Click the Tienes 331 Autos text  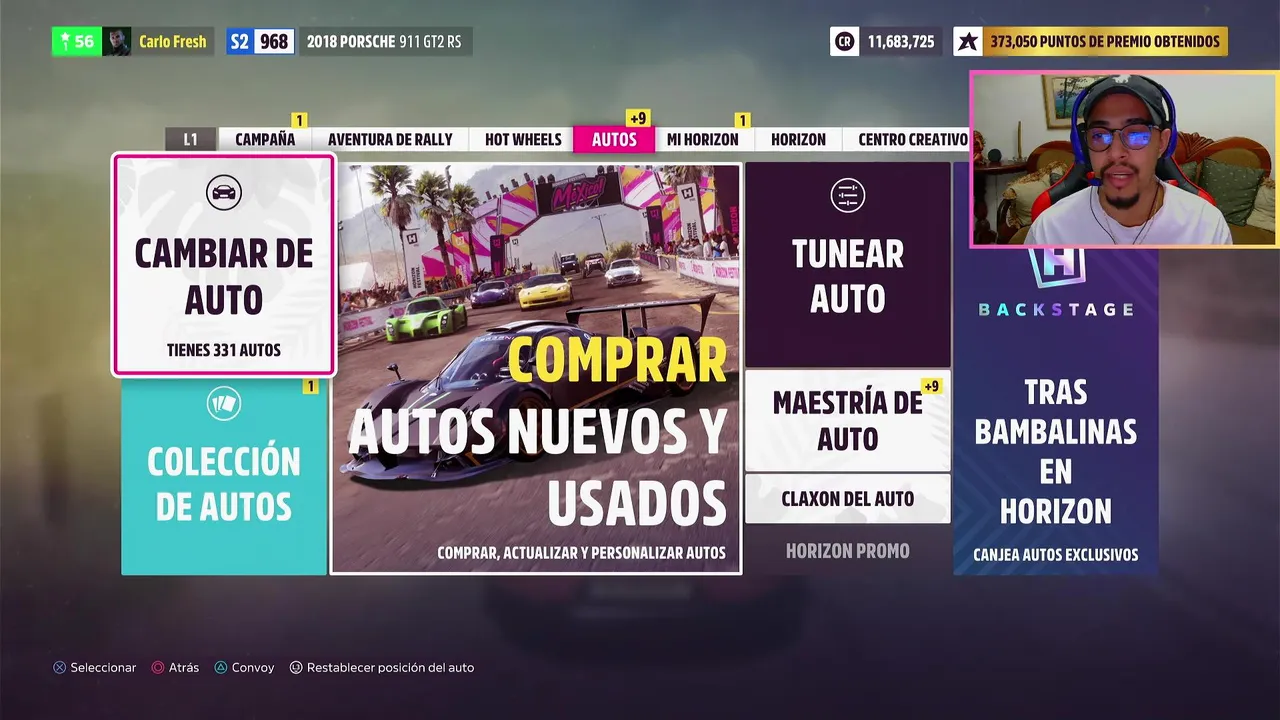click(x=224, y=350)
